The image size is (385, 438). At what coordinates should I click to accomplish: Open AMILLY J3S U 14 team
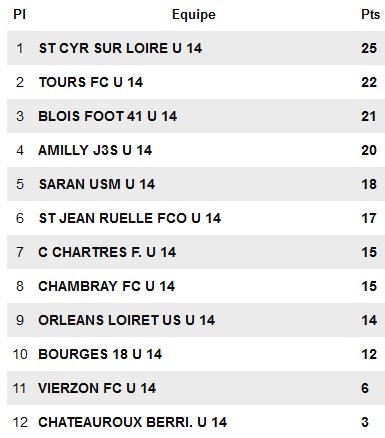point(95,150)
